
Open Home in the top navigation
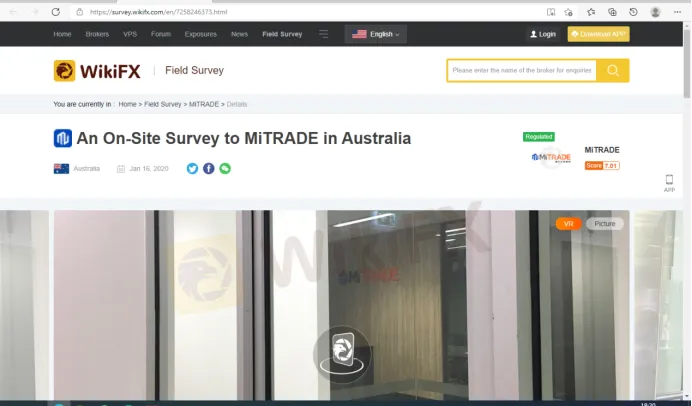pos(62,34)
